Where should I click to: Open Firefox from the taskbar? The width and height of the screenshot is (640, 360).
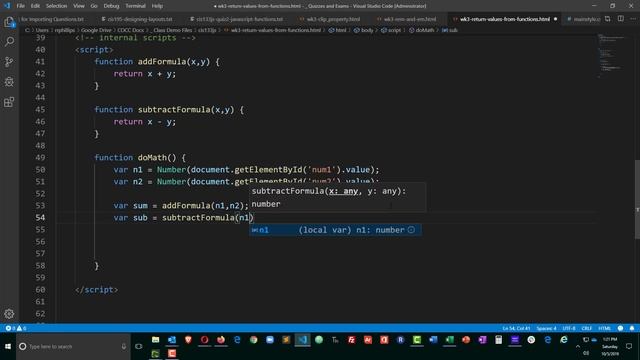[221, 340]
